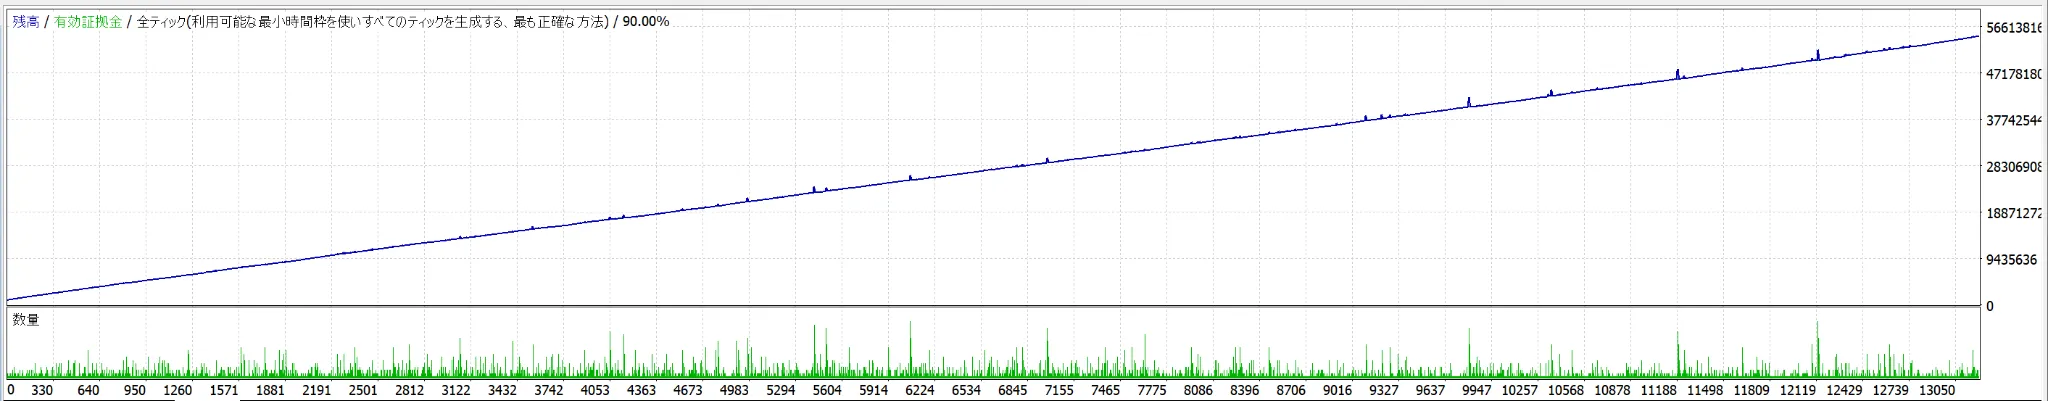The width and height of the screenshot is (2048, 401).
Task: Select trade number 7465 on axis
Action: click(x=1105, y=390)
